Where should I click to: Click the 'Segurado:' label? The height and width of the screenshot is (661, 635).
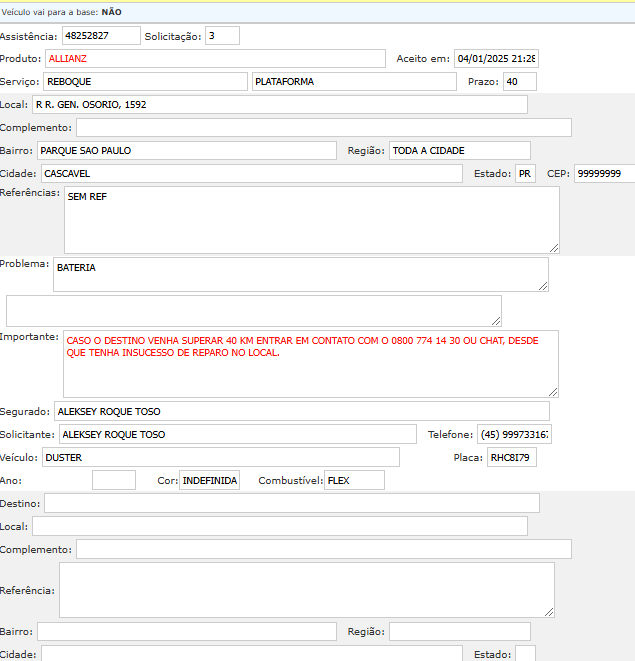[25, 411]
